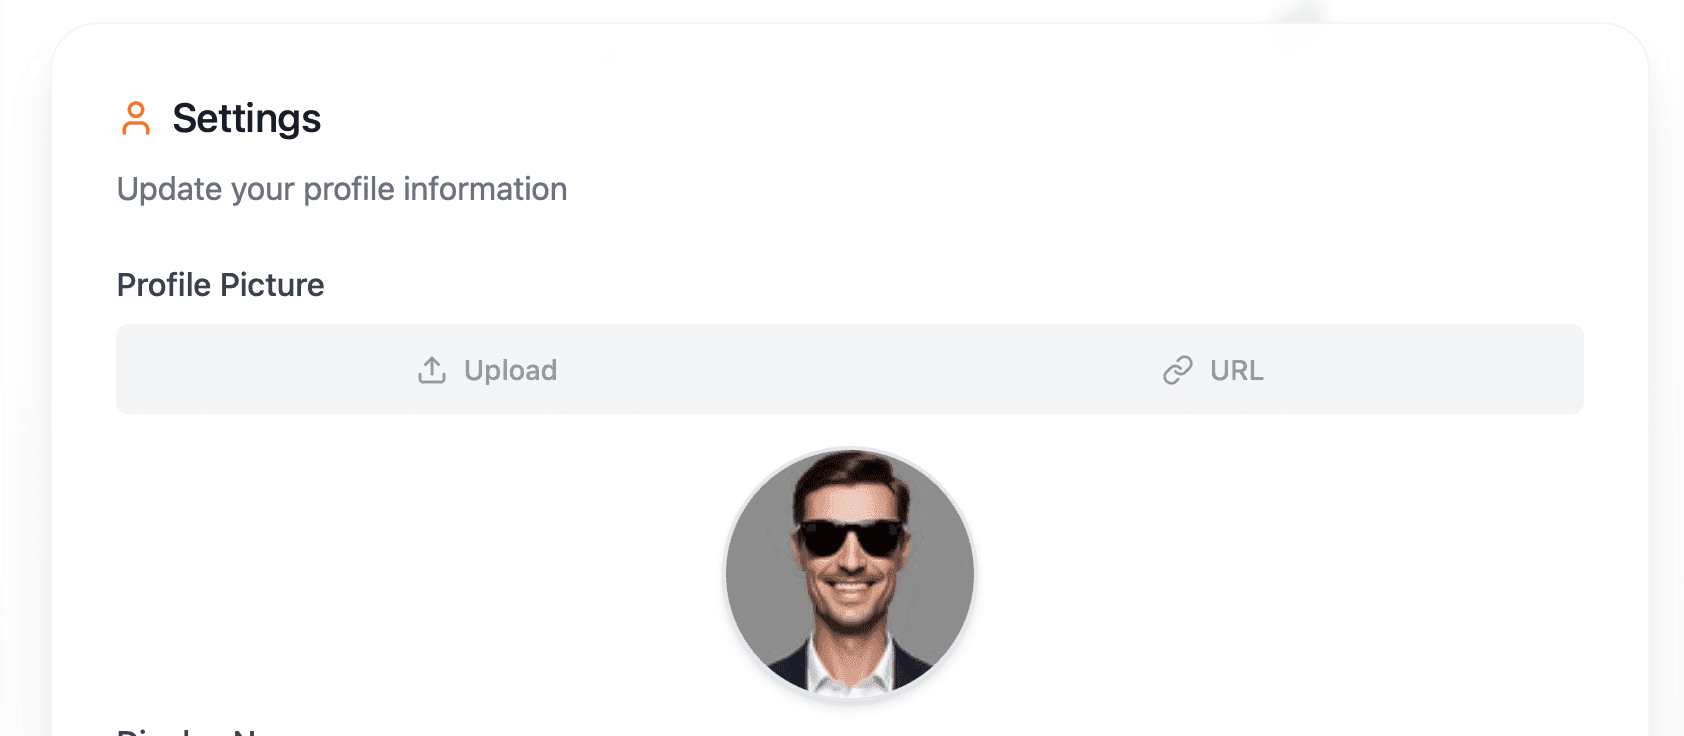1684x736 pixels.
Task: Click the chain link icon
Action: point(1177,370)
